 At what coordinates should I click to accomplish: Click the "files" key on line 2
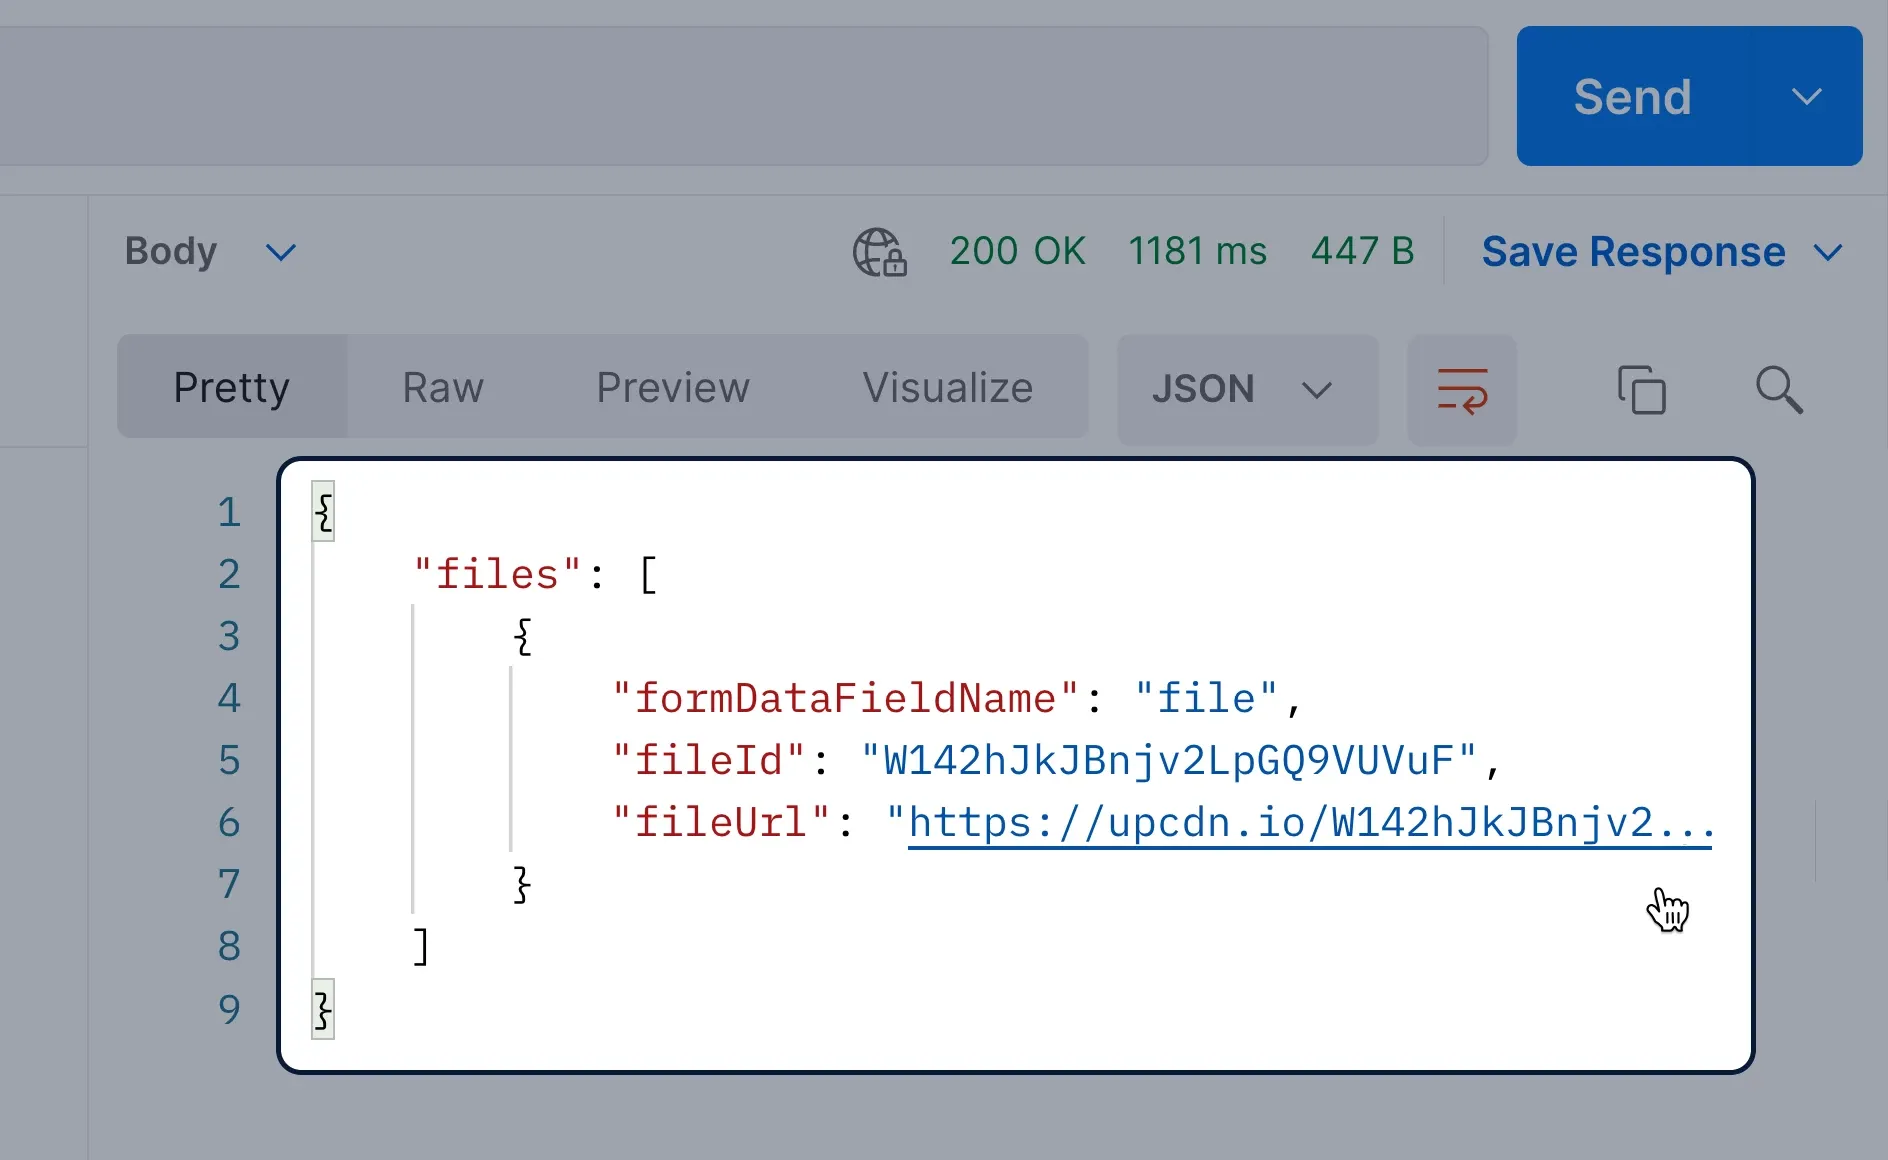(x=497, y=575)
